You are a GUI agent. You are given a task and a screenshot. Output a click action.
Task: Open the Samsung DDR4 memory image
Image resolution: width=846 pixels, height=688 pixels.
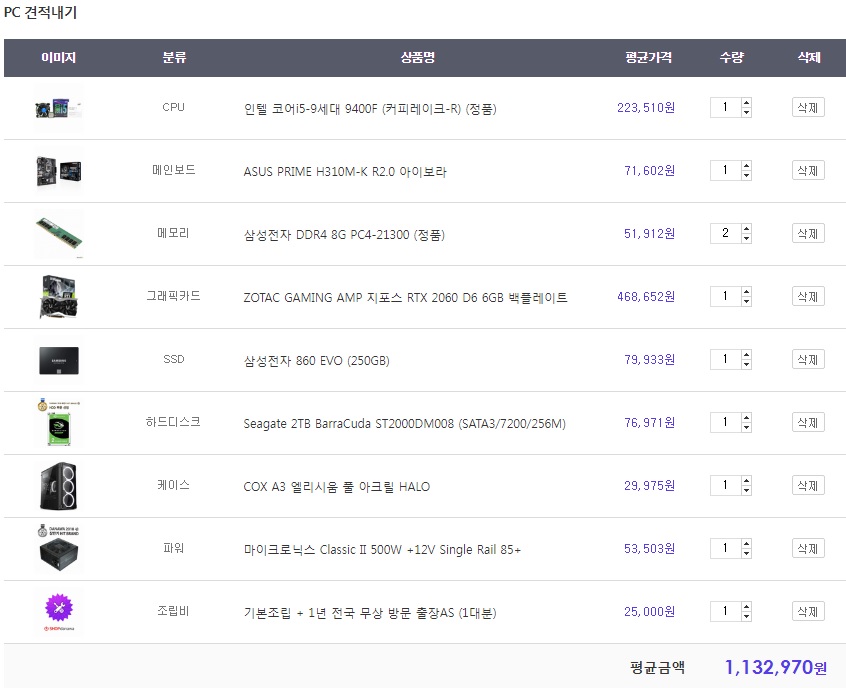[58, 234]
